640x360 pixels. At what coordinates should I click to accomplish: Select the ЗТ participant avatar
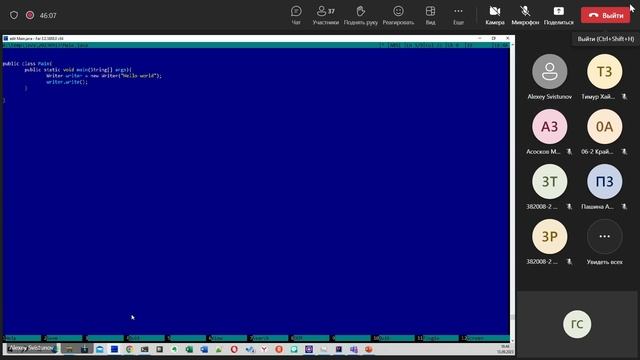point(549,182)
